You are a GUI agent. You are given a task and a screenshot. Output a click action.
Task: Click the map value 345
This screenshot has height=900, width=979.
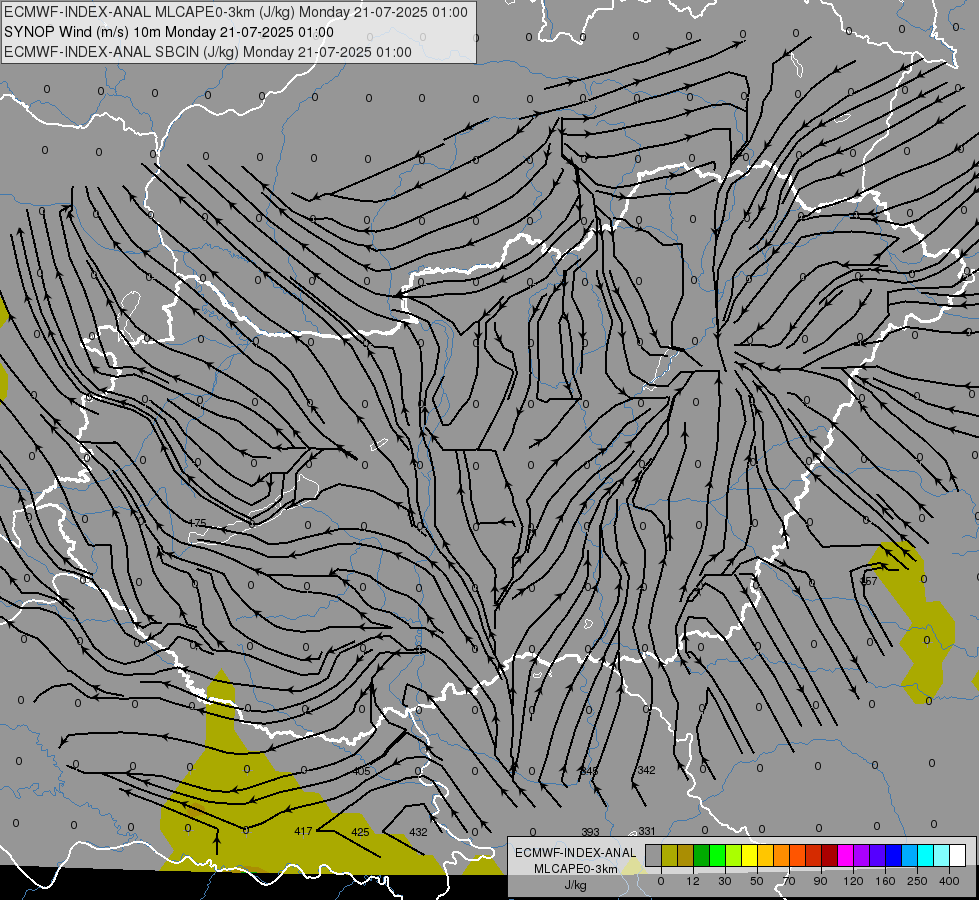589,771
